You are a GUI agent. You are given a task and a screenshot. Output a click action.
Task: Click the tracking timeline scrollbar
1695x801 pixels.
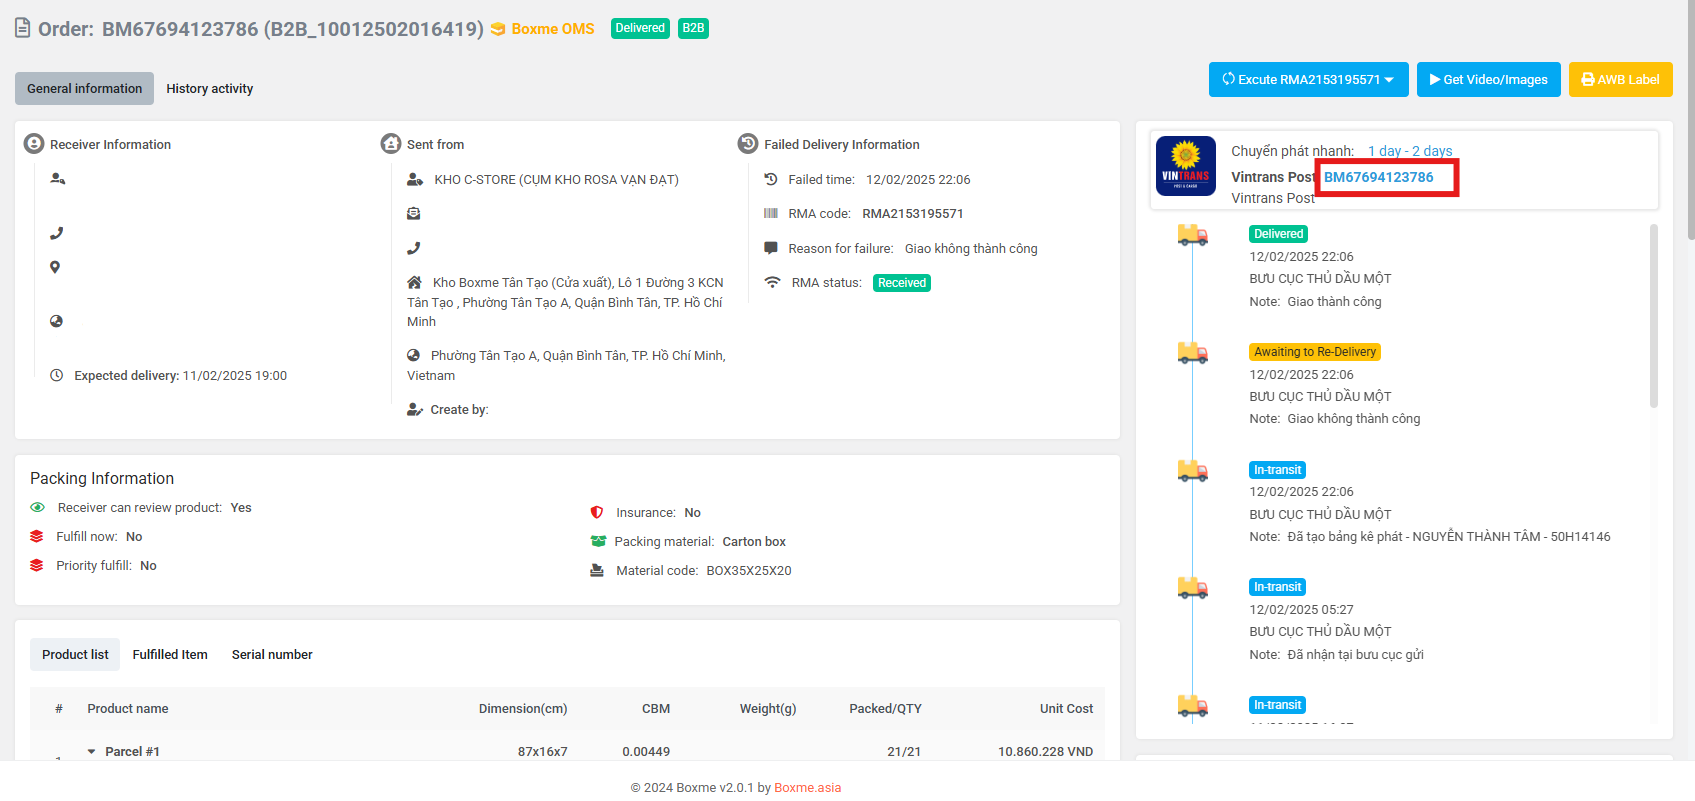(1653, 315)
